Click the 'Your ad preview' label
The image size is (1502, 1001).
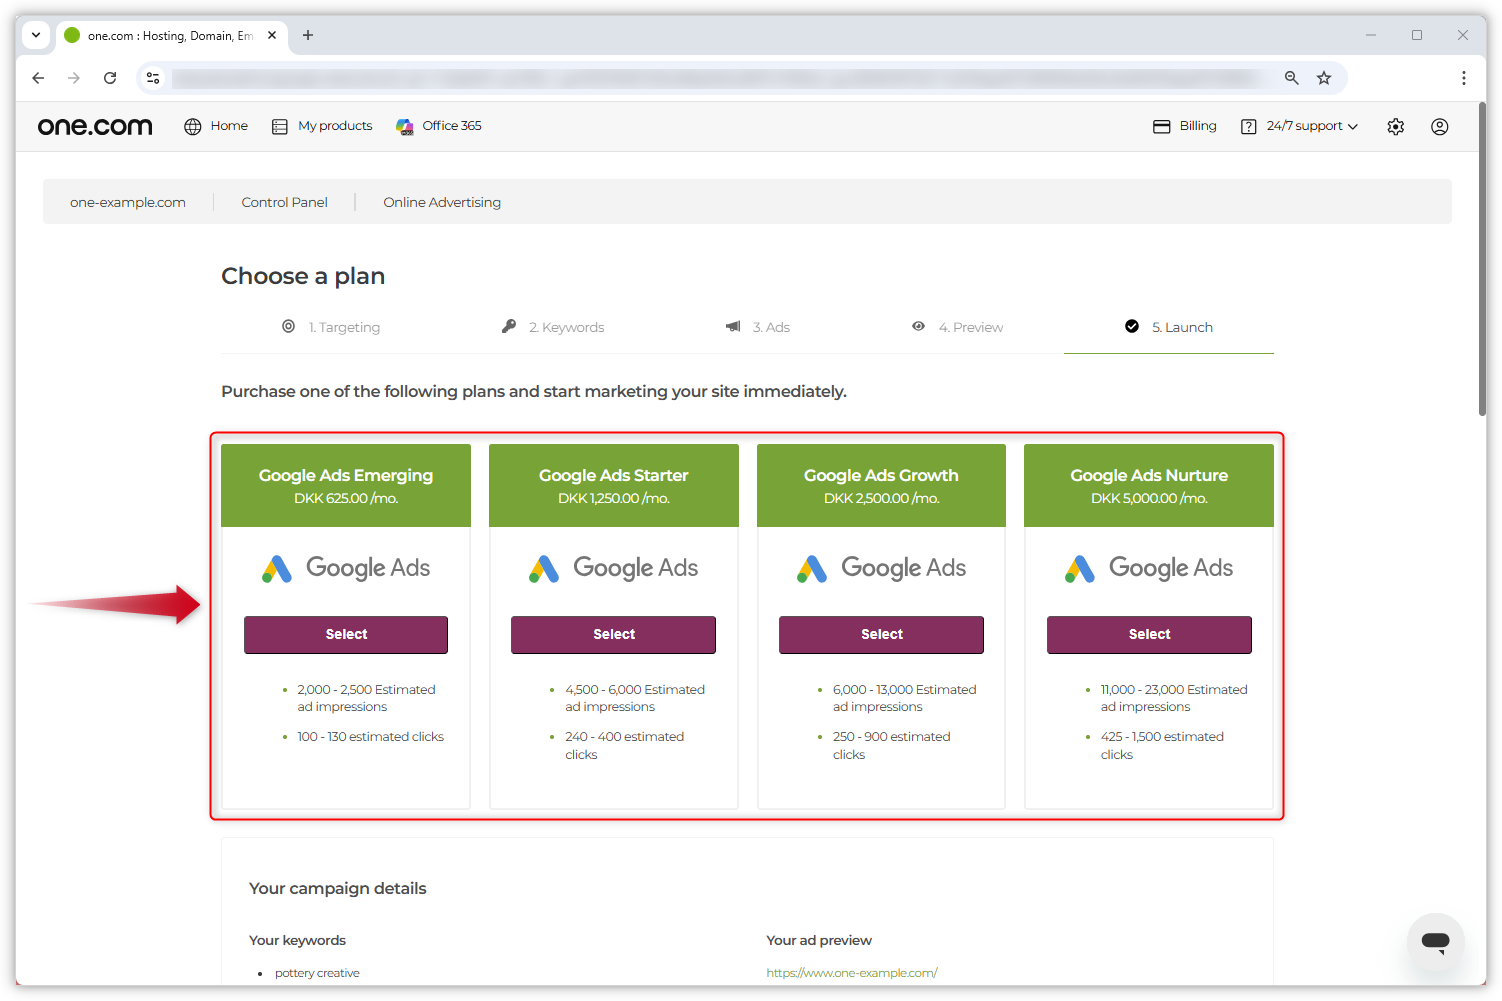tap(819, 940)
